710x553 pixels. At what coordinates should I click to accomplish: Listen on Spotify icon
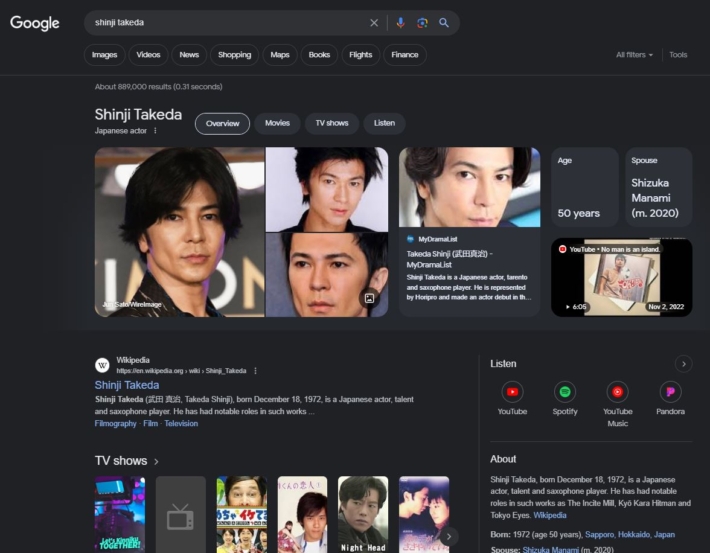[565, 392]
